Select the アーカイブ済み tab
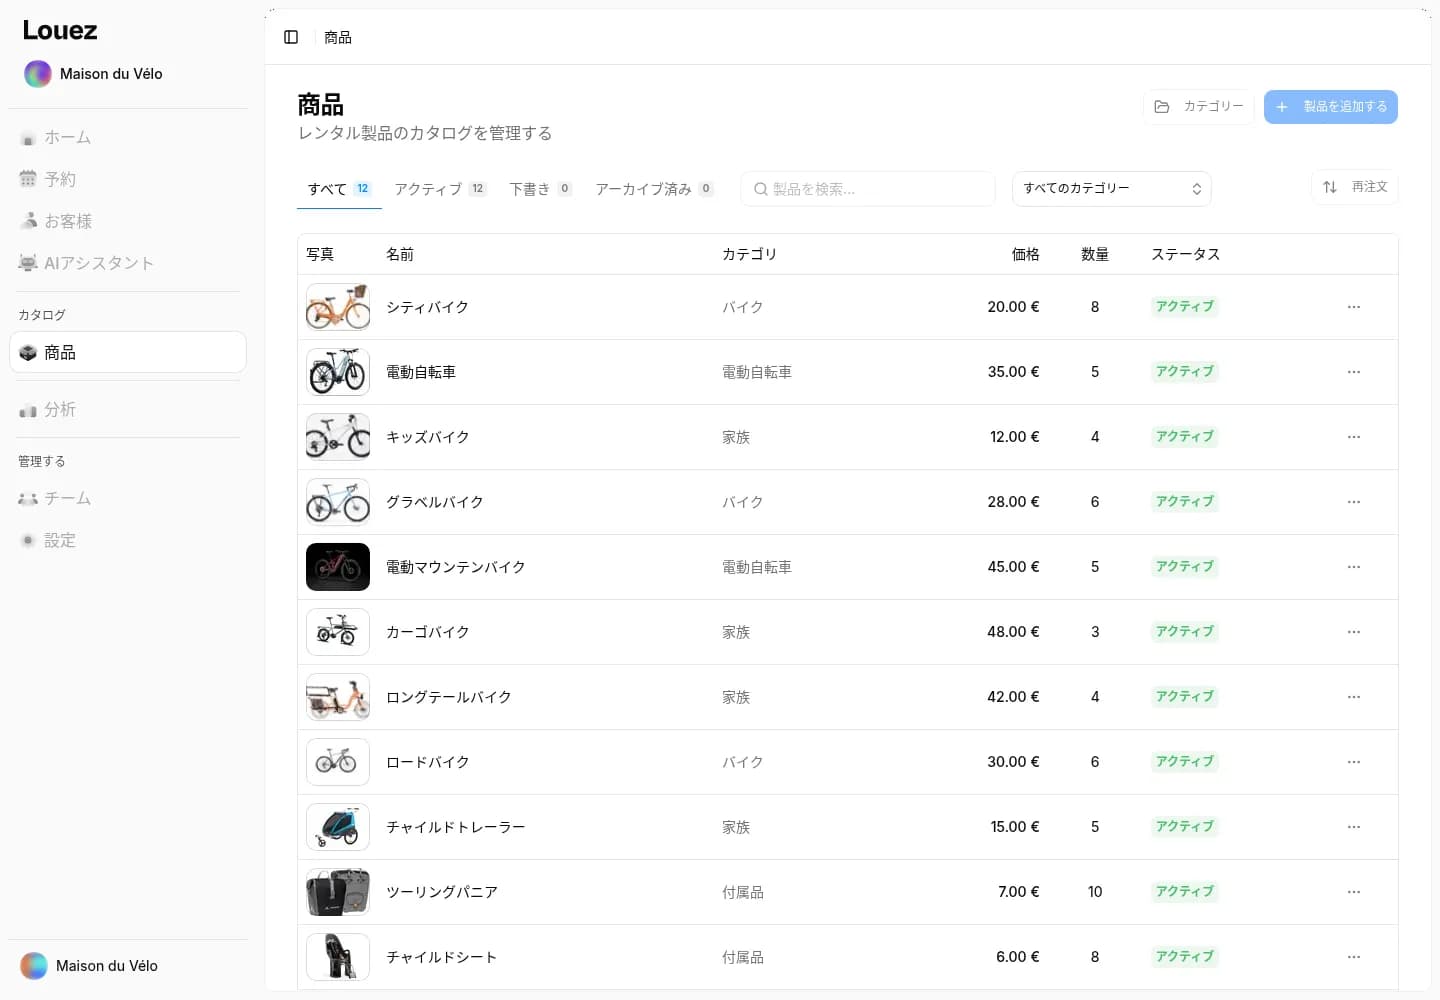1440x1000 pixels. pos(654,189)
